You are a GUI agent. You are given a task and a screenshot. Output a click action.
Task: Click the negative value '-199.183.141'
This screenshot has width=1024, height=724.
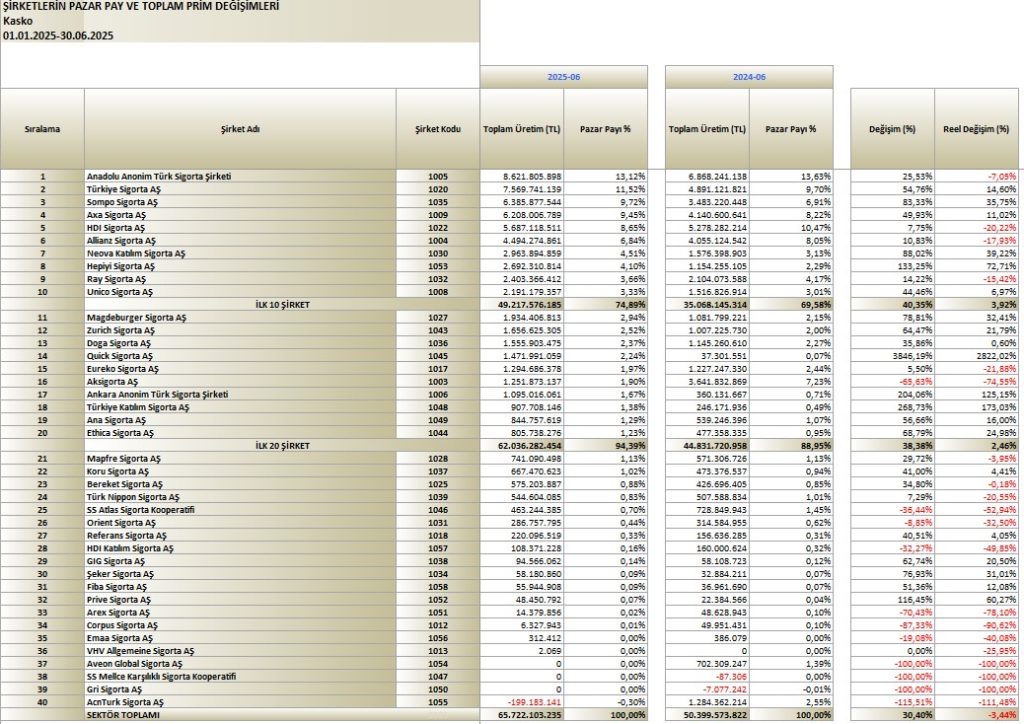(x=534, y=702)
